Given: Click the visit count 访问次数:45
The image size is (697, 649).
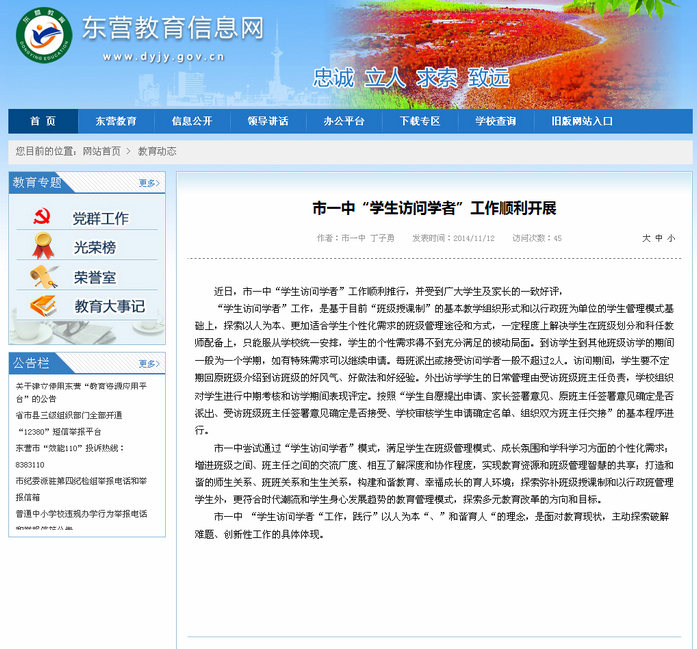Looking at the screenshot, I should pyautogui.click(x=537, y=238).
